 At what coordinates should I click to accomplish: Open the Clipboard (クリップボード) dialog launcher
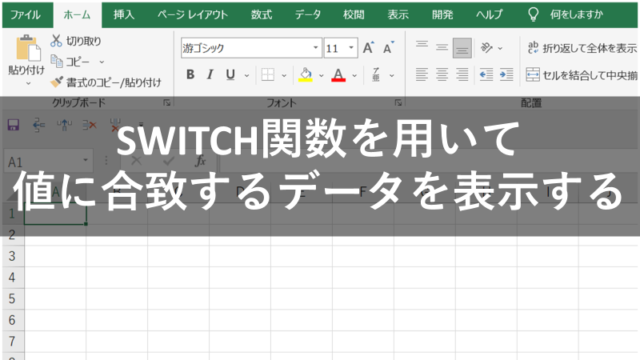pos(167,103)
